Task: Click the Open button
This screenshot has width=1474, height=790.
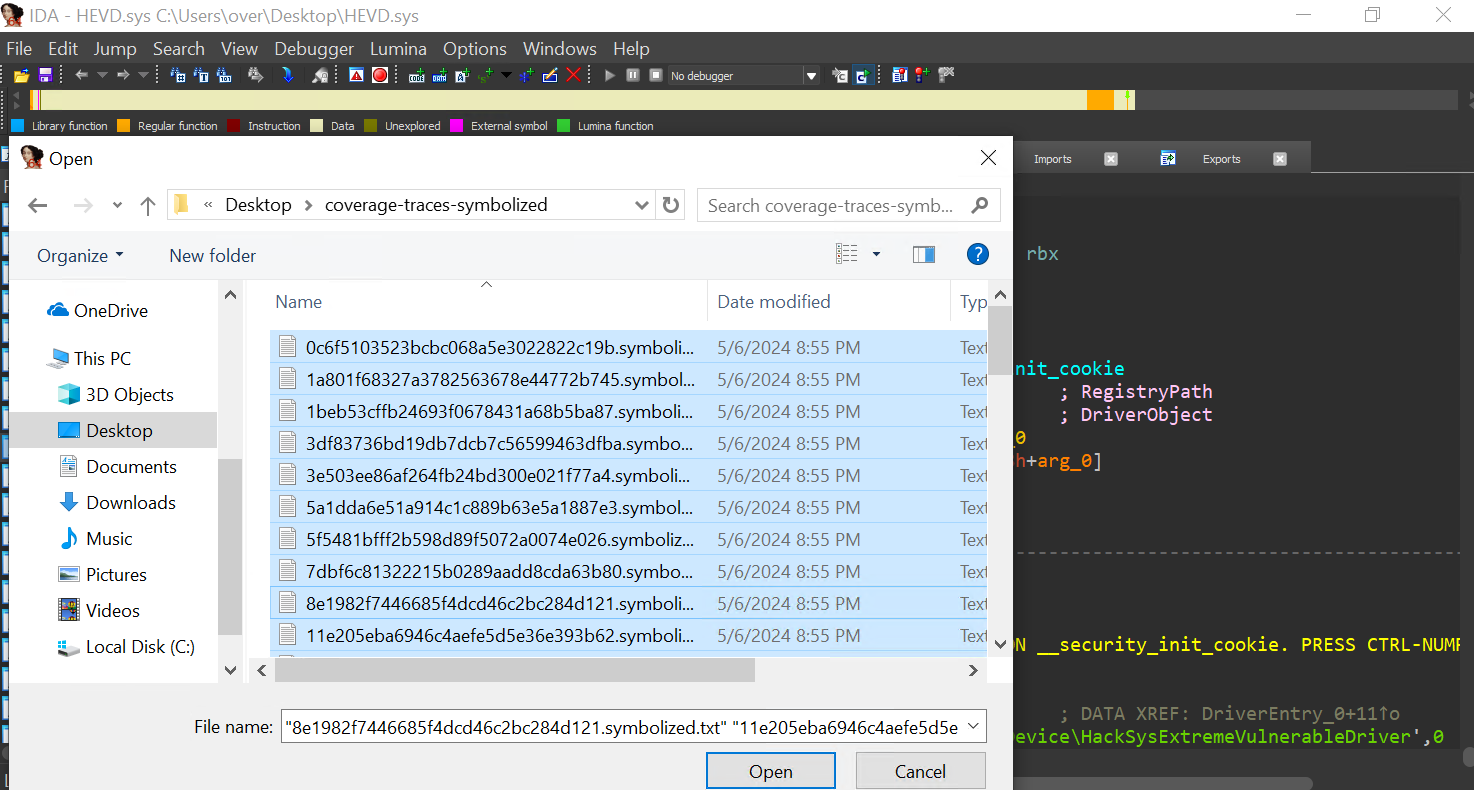Action: (770, 771)
